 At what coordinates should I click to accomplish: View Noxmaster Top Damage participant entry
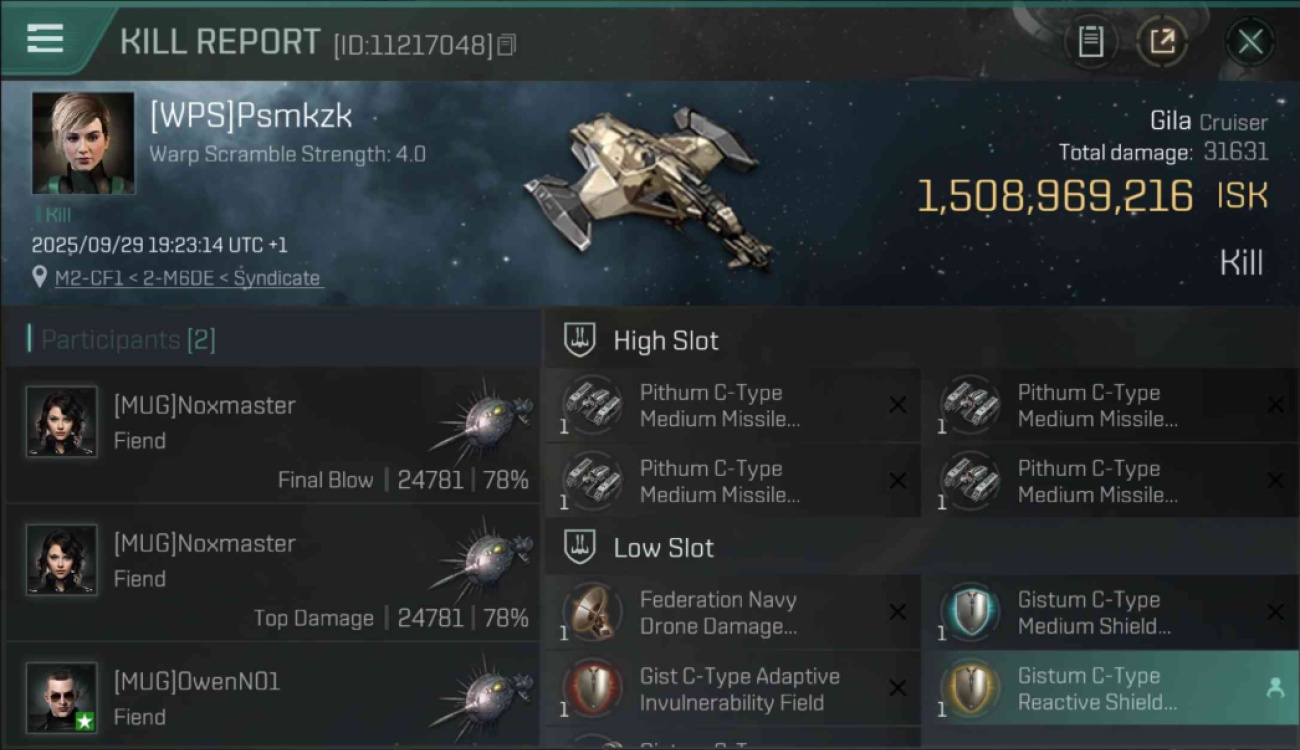(x=273, y=572)
